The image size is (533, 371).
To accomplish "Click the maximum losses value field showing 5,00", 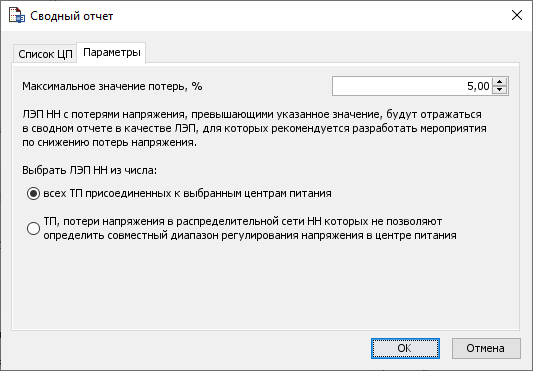I will click(x=412, y=86).
